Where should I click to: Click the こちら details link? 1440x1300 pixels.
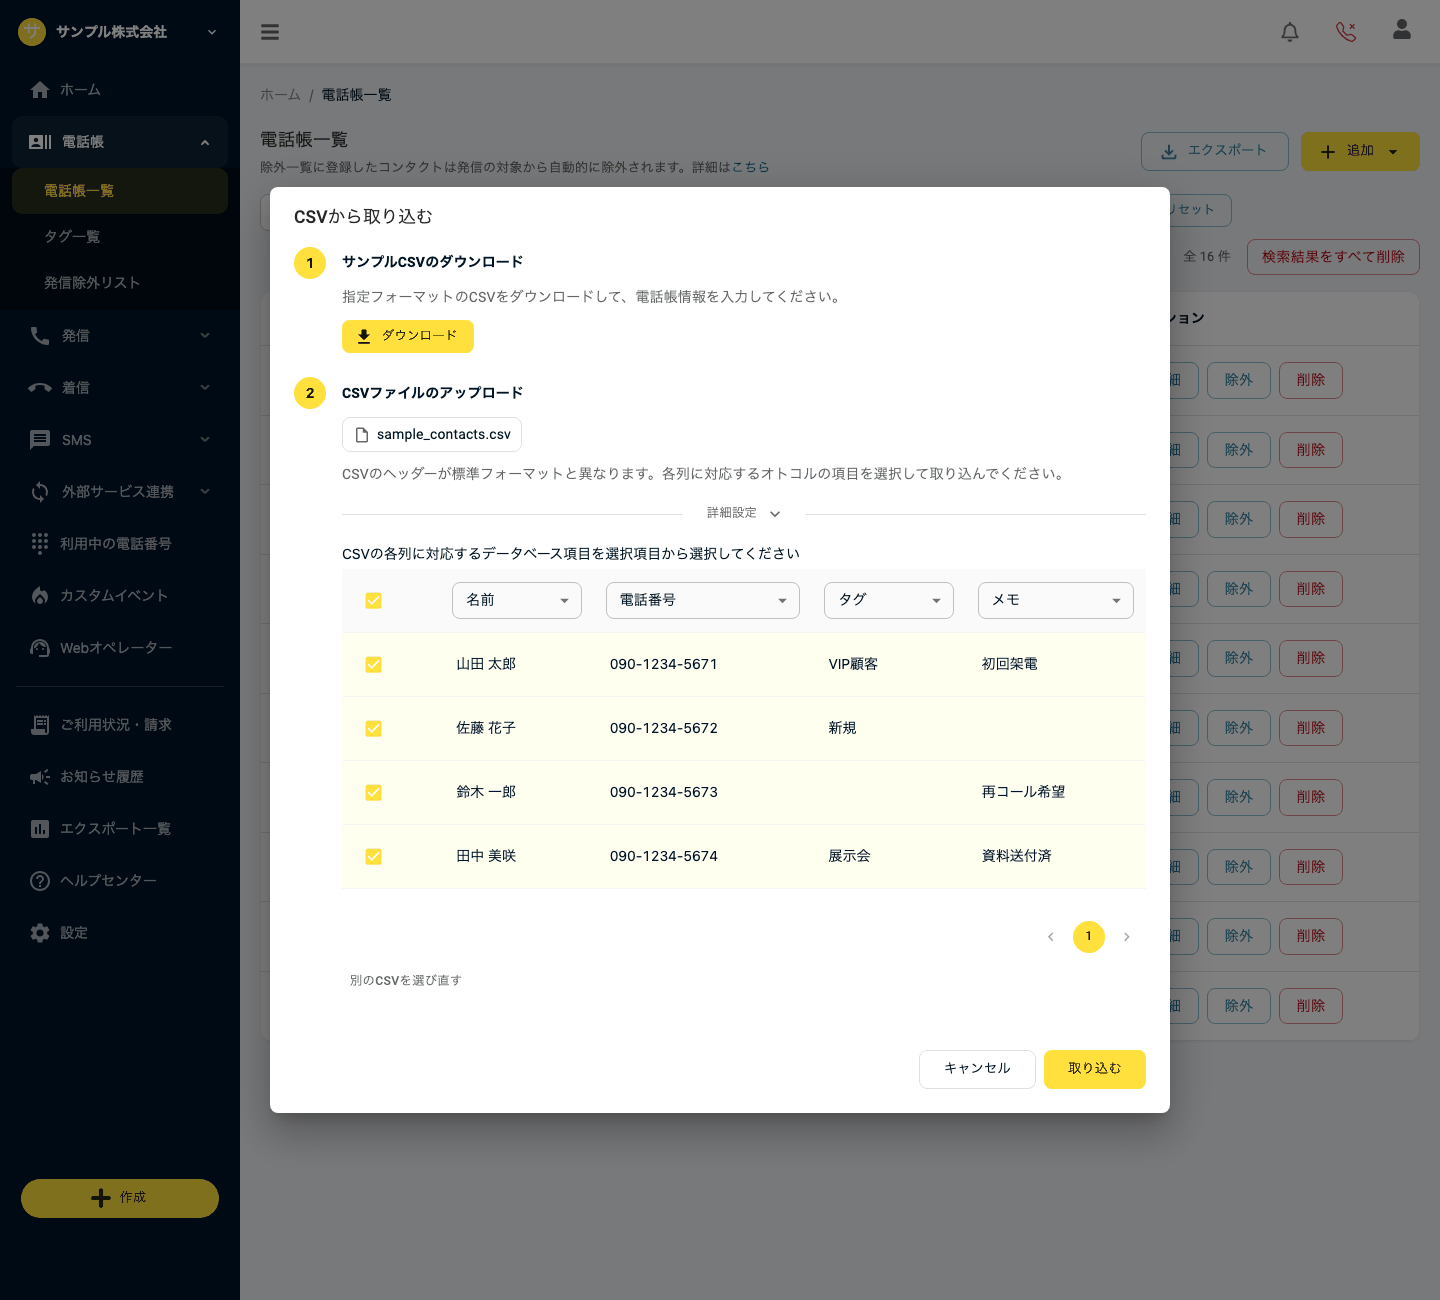point(751,167)
